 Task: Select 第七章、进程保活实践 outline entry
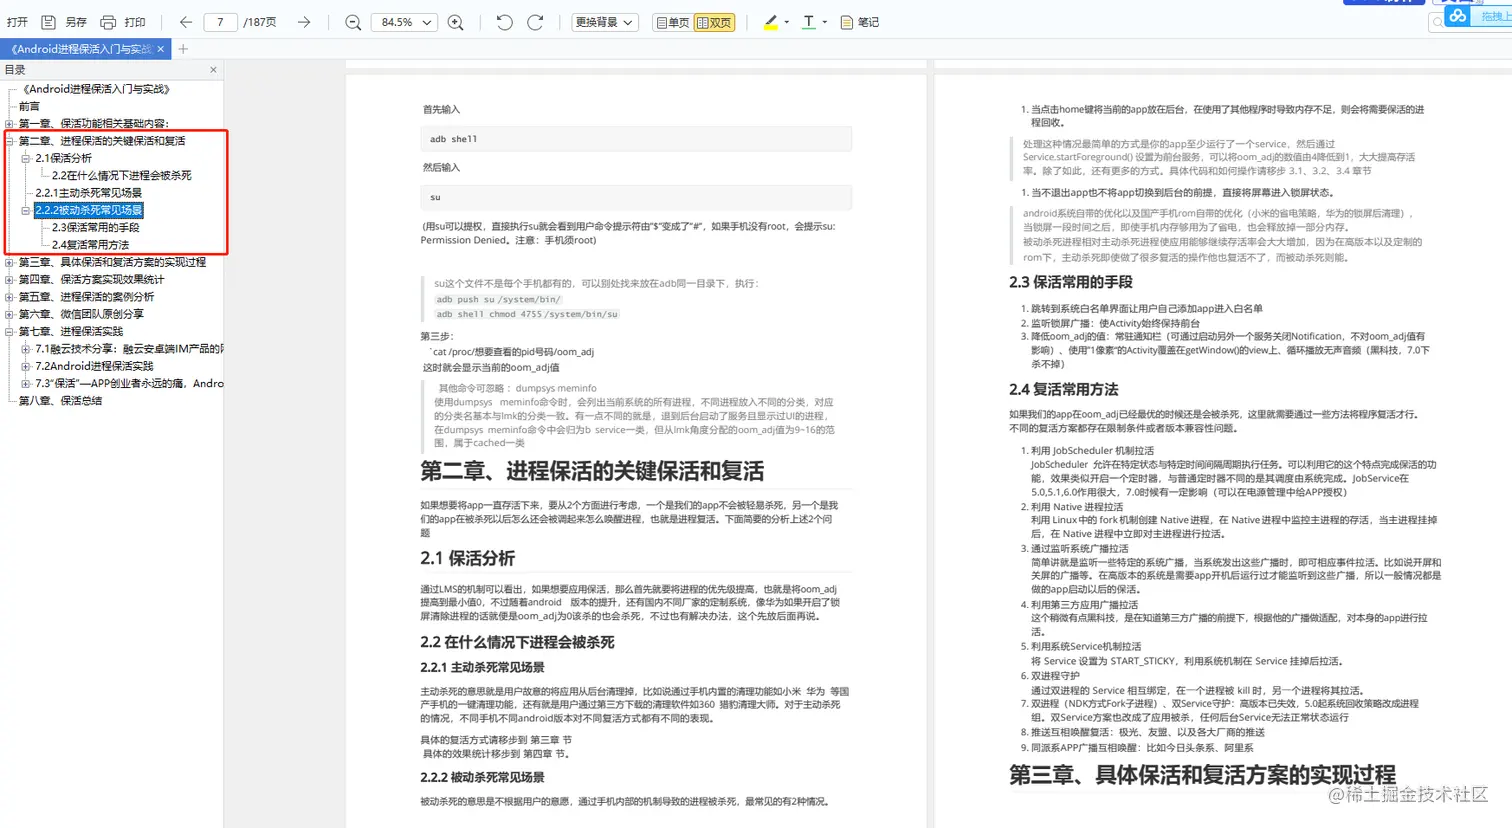[x=72, y=332]
